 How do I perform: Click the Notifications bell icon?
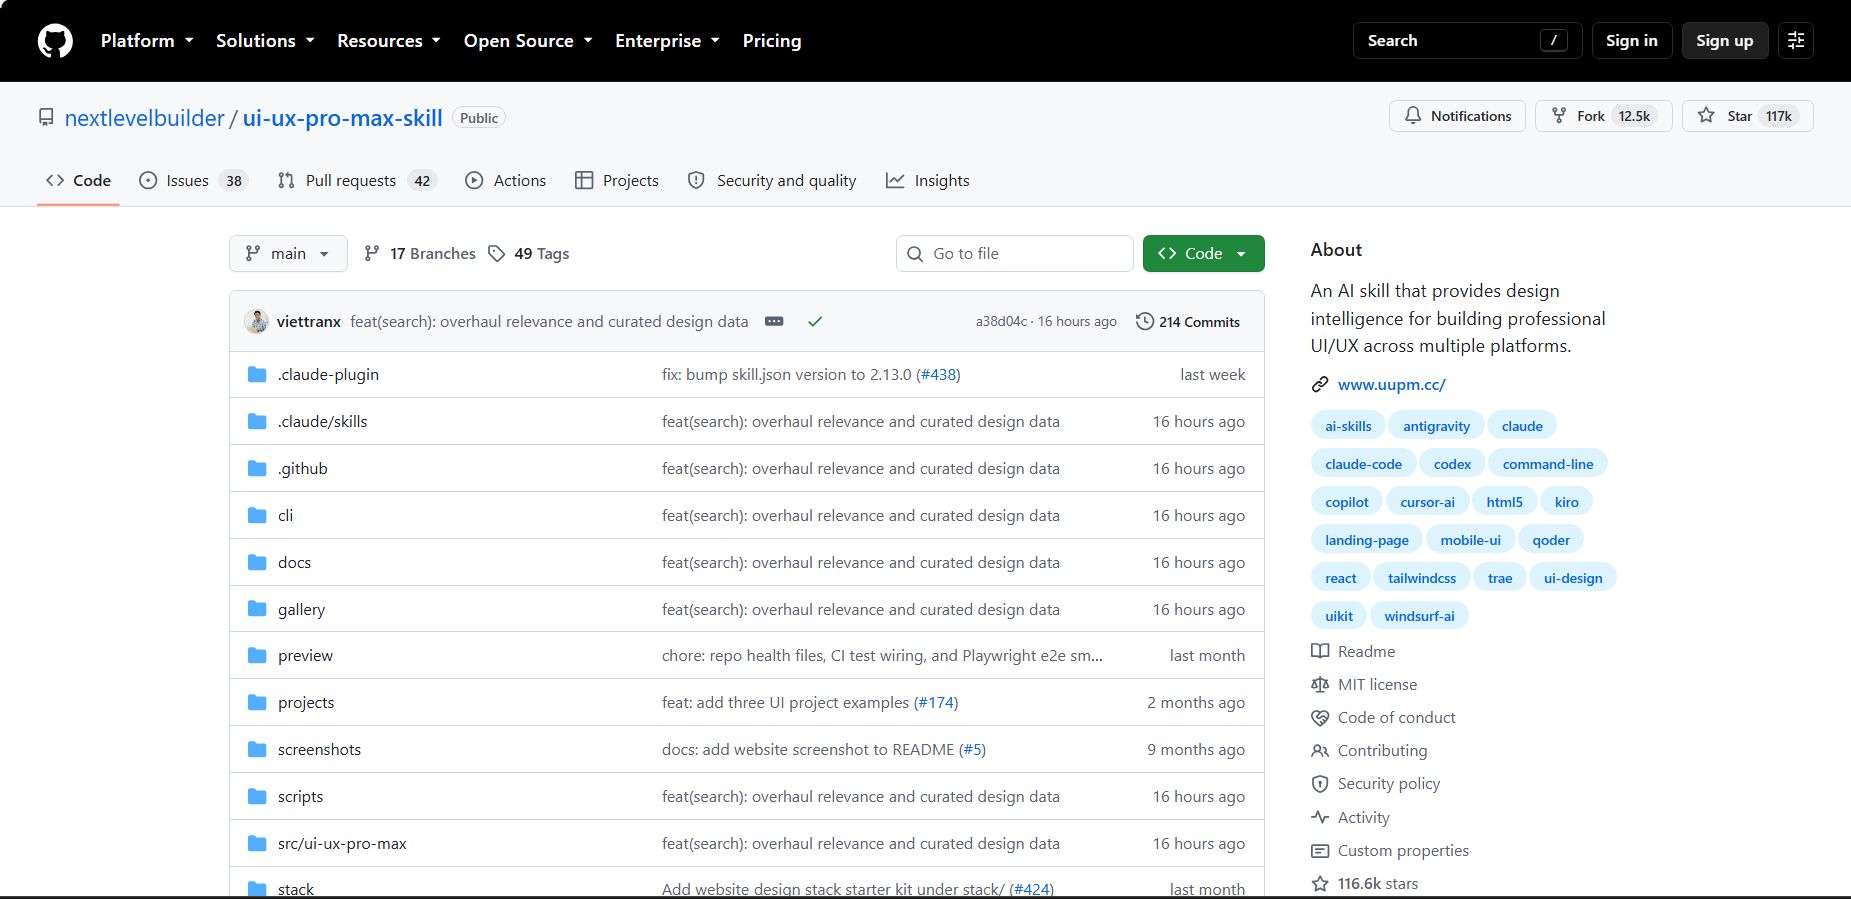point(1413,116)
